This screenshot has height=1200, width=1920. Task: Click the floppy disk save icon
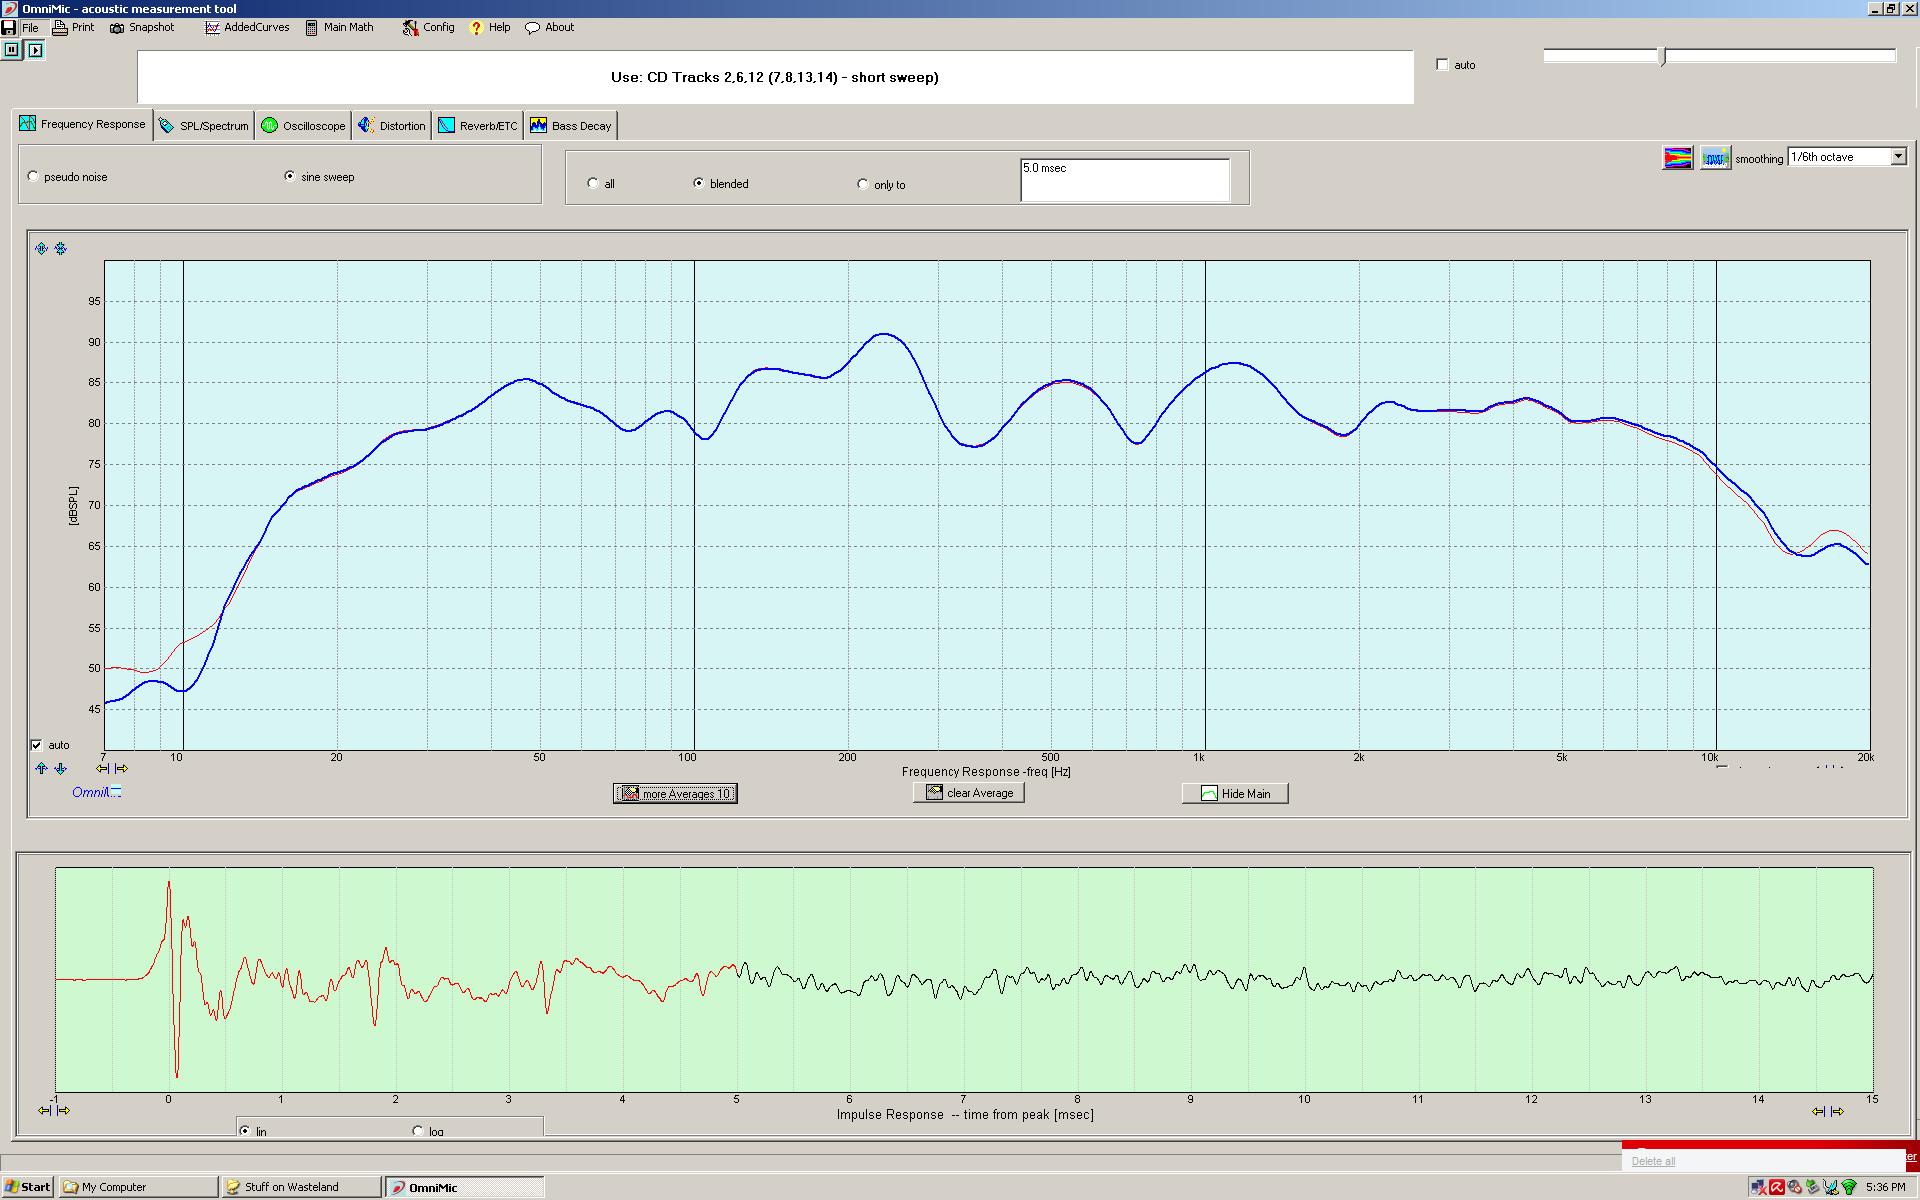9,28
